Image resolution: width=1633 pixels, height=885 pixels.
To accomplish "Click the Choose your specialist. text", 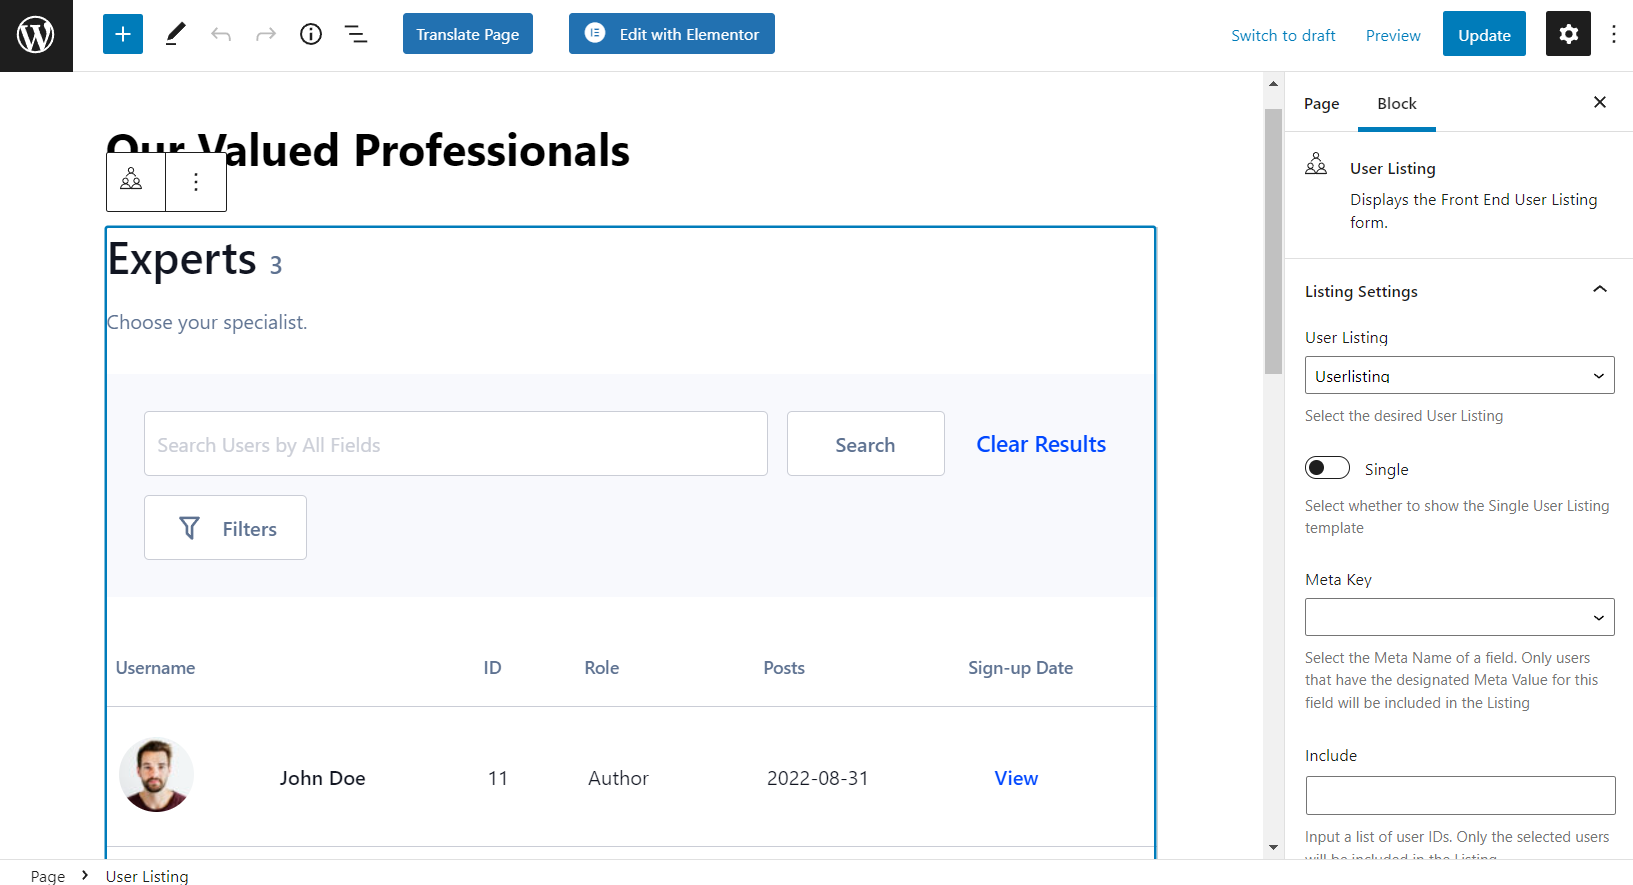I will 207,322.
